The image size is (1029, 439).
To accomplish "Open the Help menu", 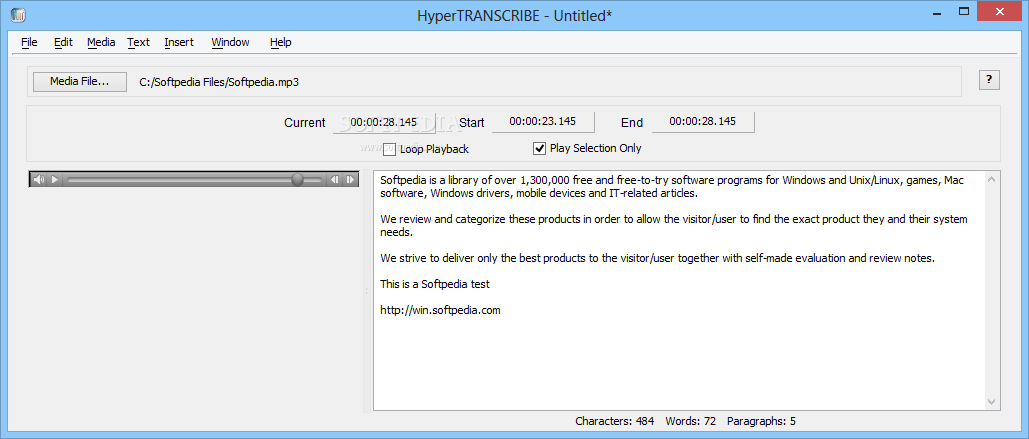I will tap(280, 42).
